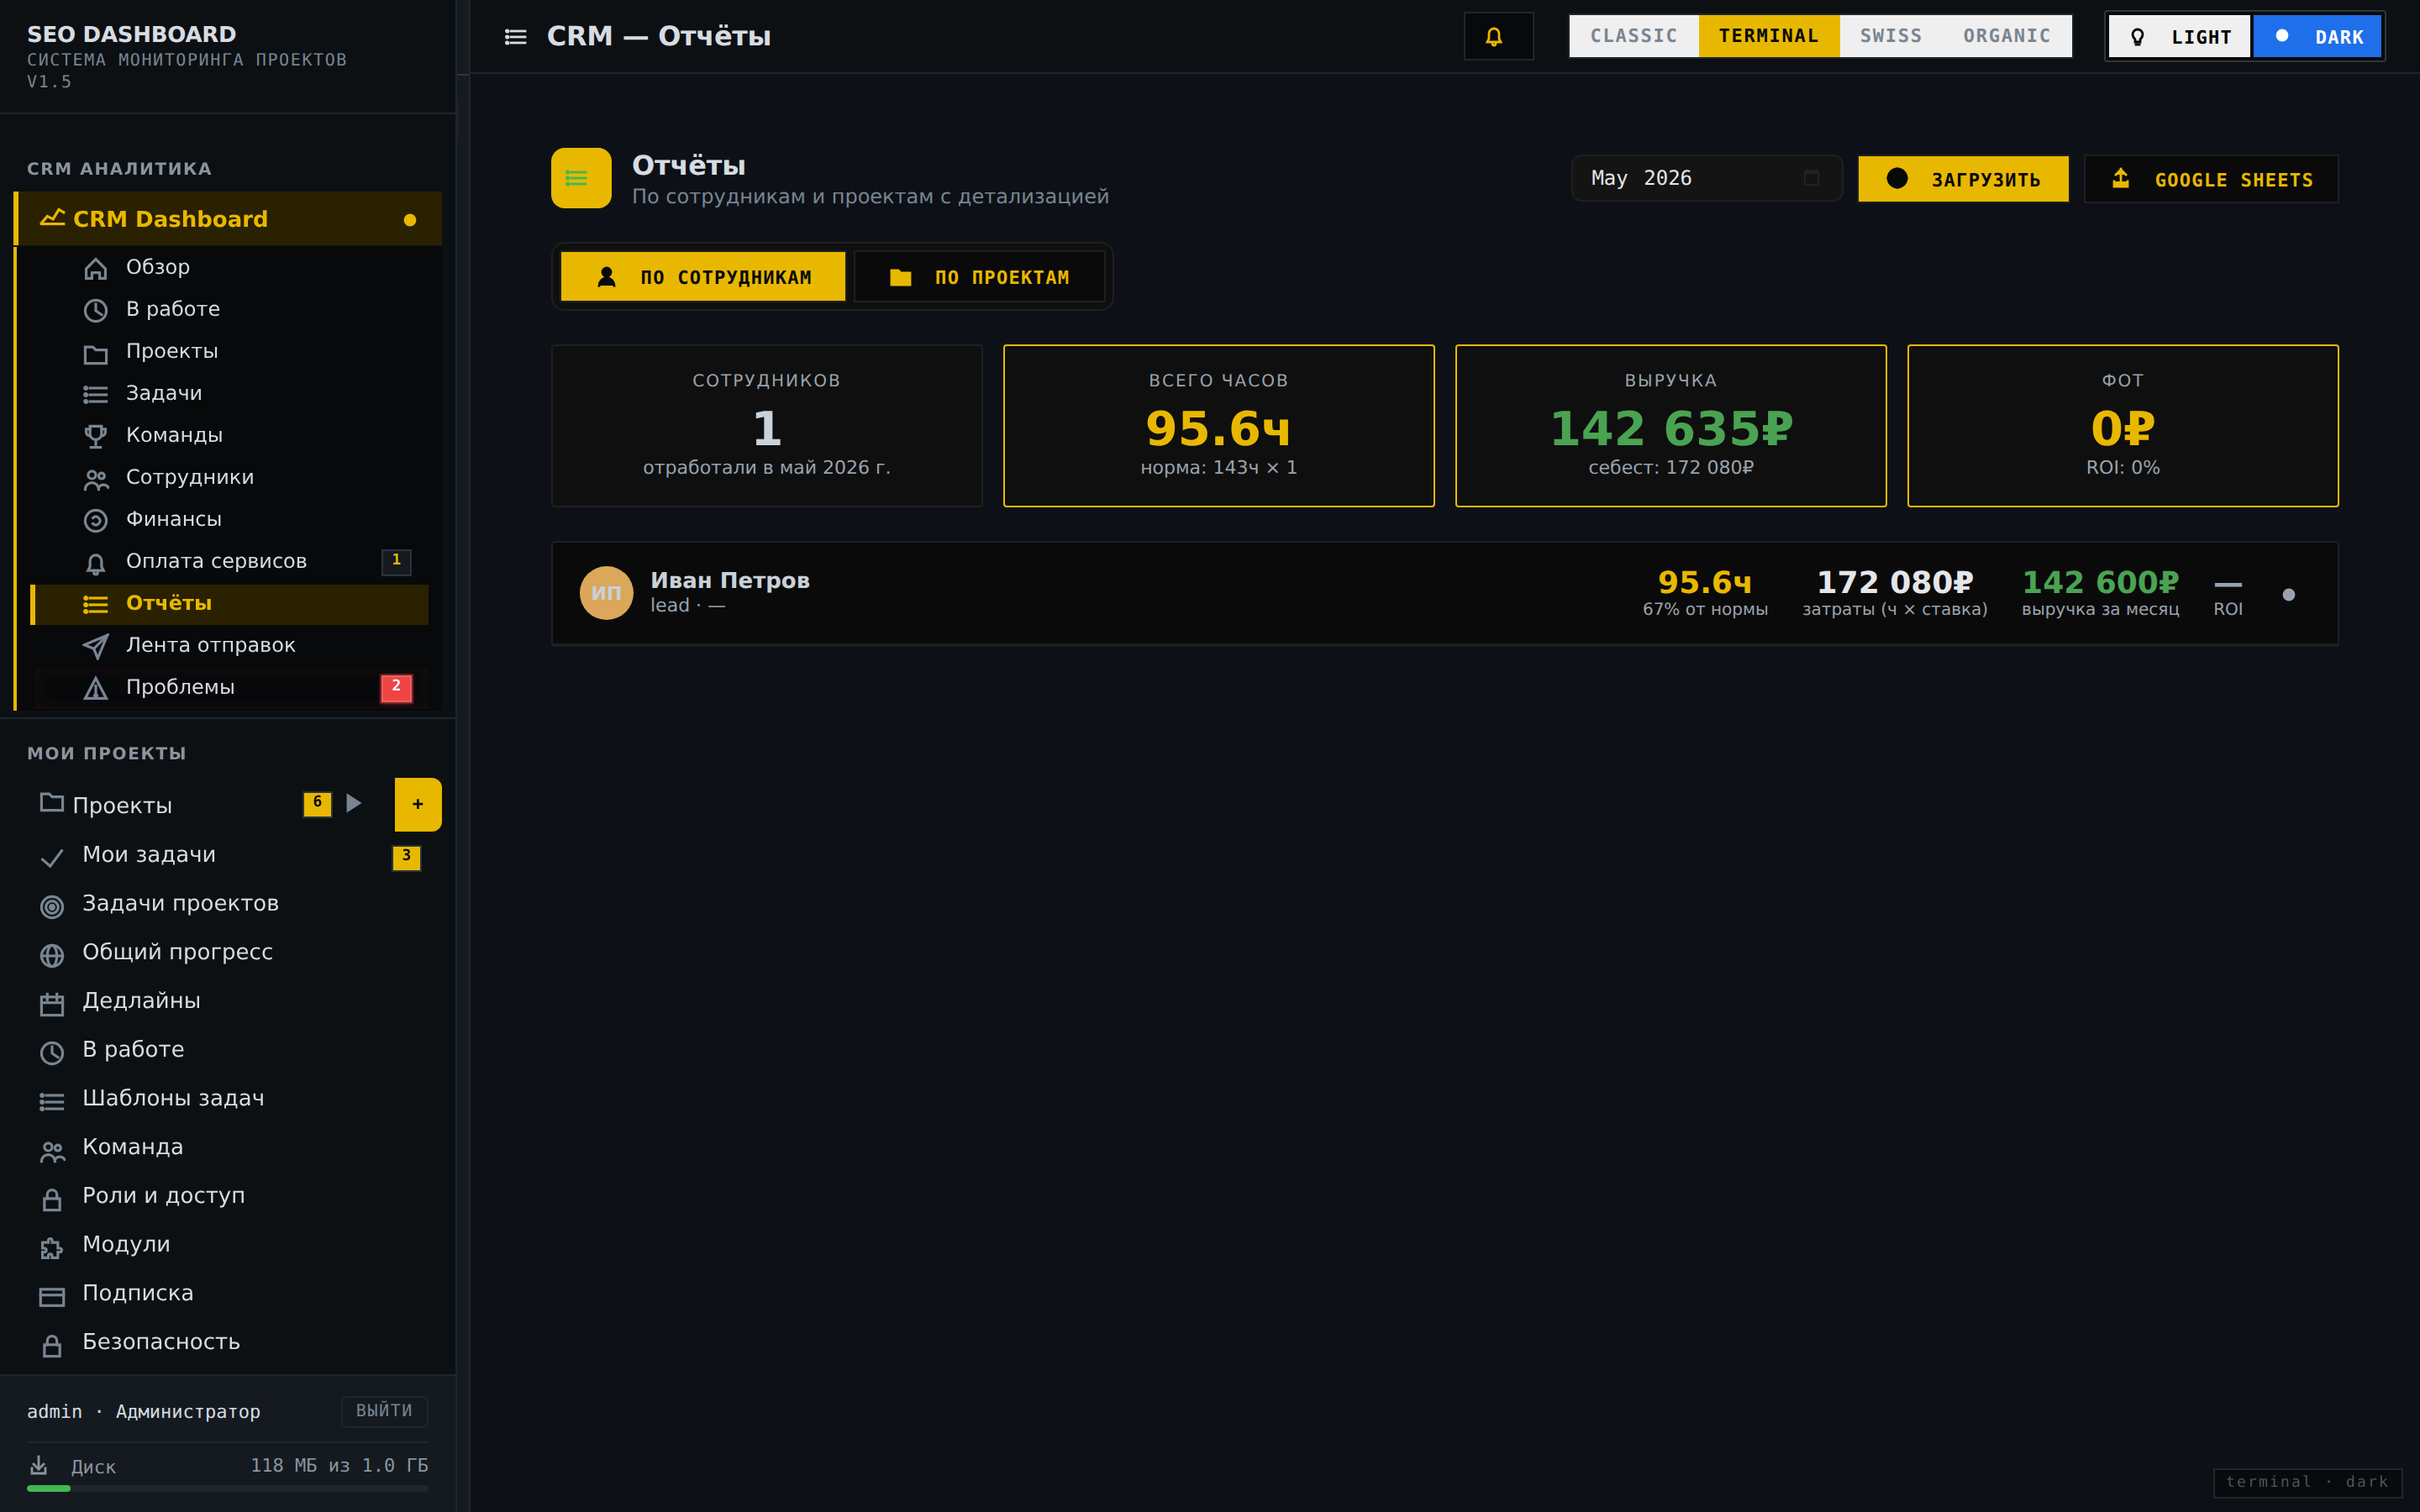Switch to DARK mode

[2317, 37]
